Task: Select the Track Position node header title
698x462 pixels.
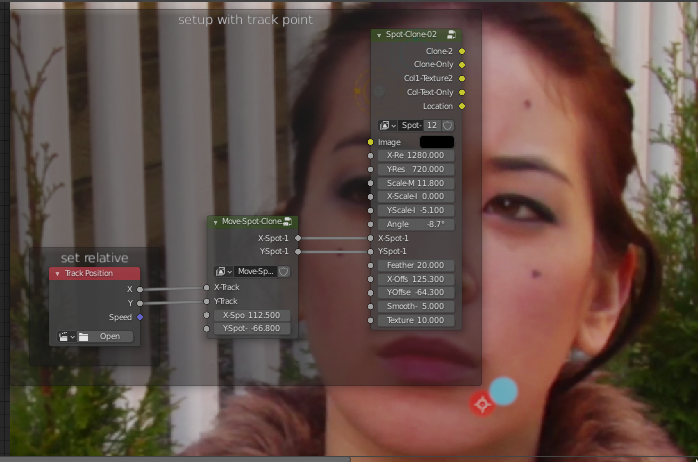Action: tap(89, 273)
